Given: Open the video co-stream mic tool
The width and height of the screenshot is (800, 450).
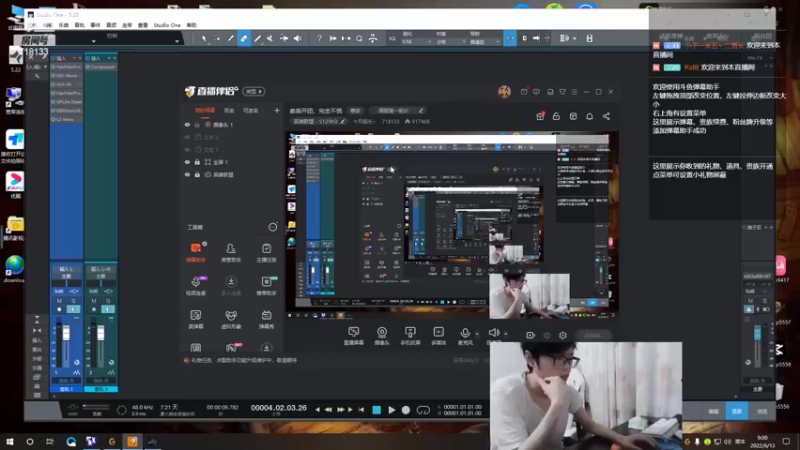Looking at the screenshot, I should pos(196,286).
